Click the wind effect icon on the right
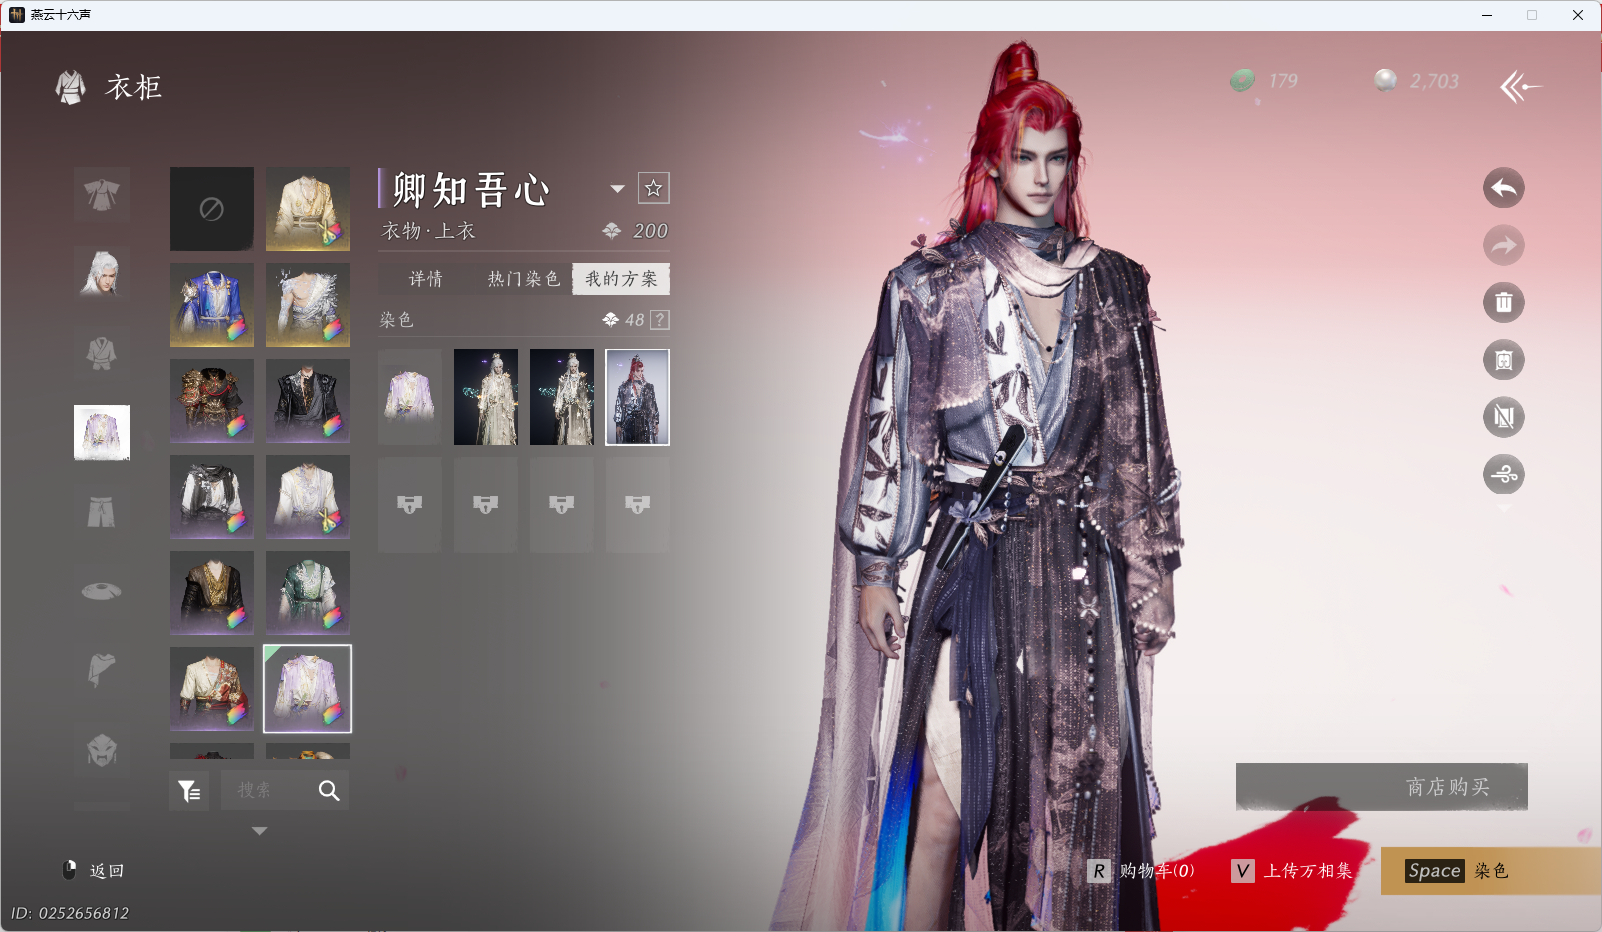Viewport: 1602px width, 932px height. (1504, 475)
